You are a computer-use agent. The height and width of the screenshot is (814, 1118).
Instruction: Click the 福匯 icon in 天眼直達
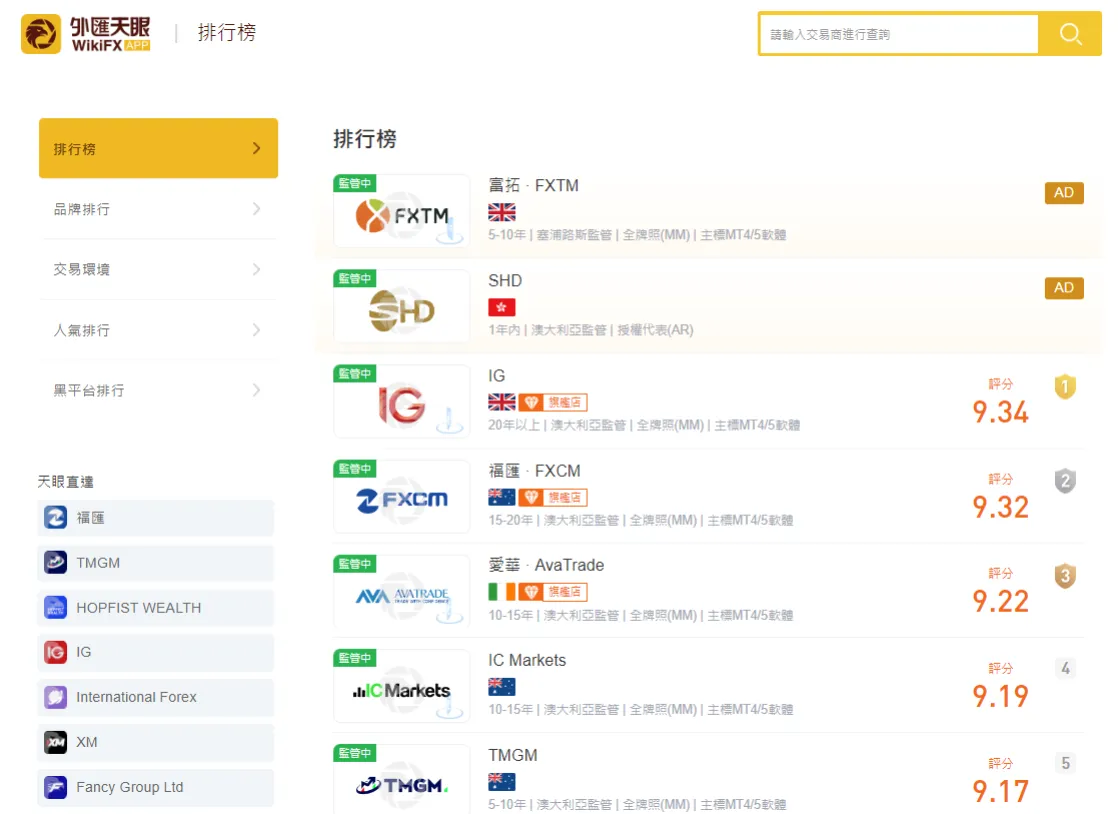(56, 517)
